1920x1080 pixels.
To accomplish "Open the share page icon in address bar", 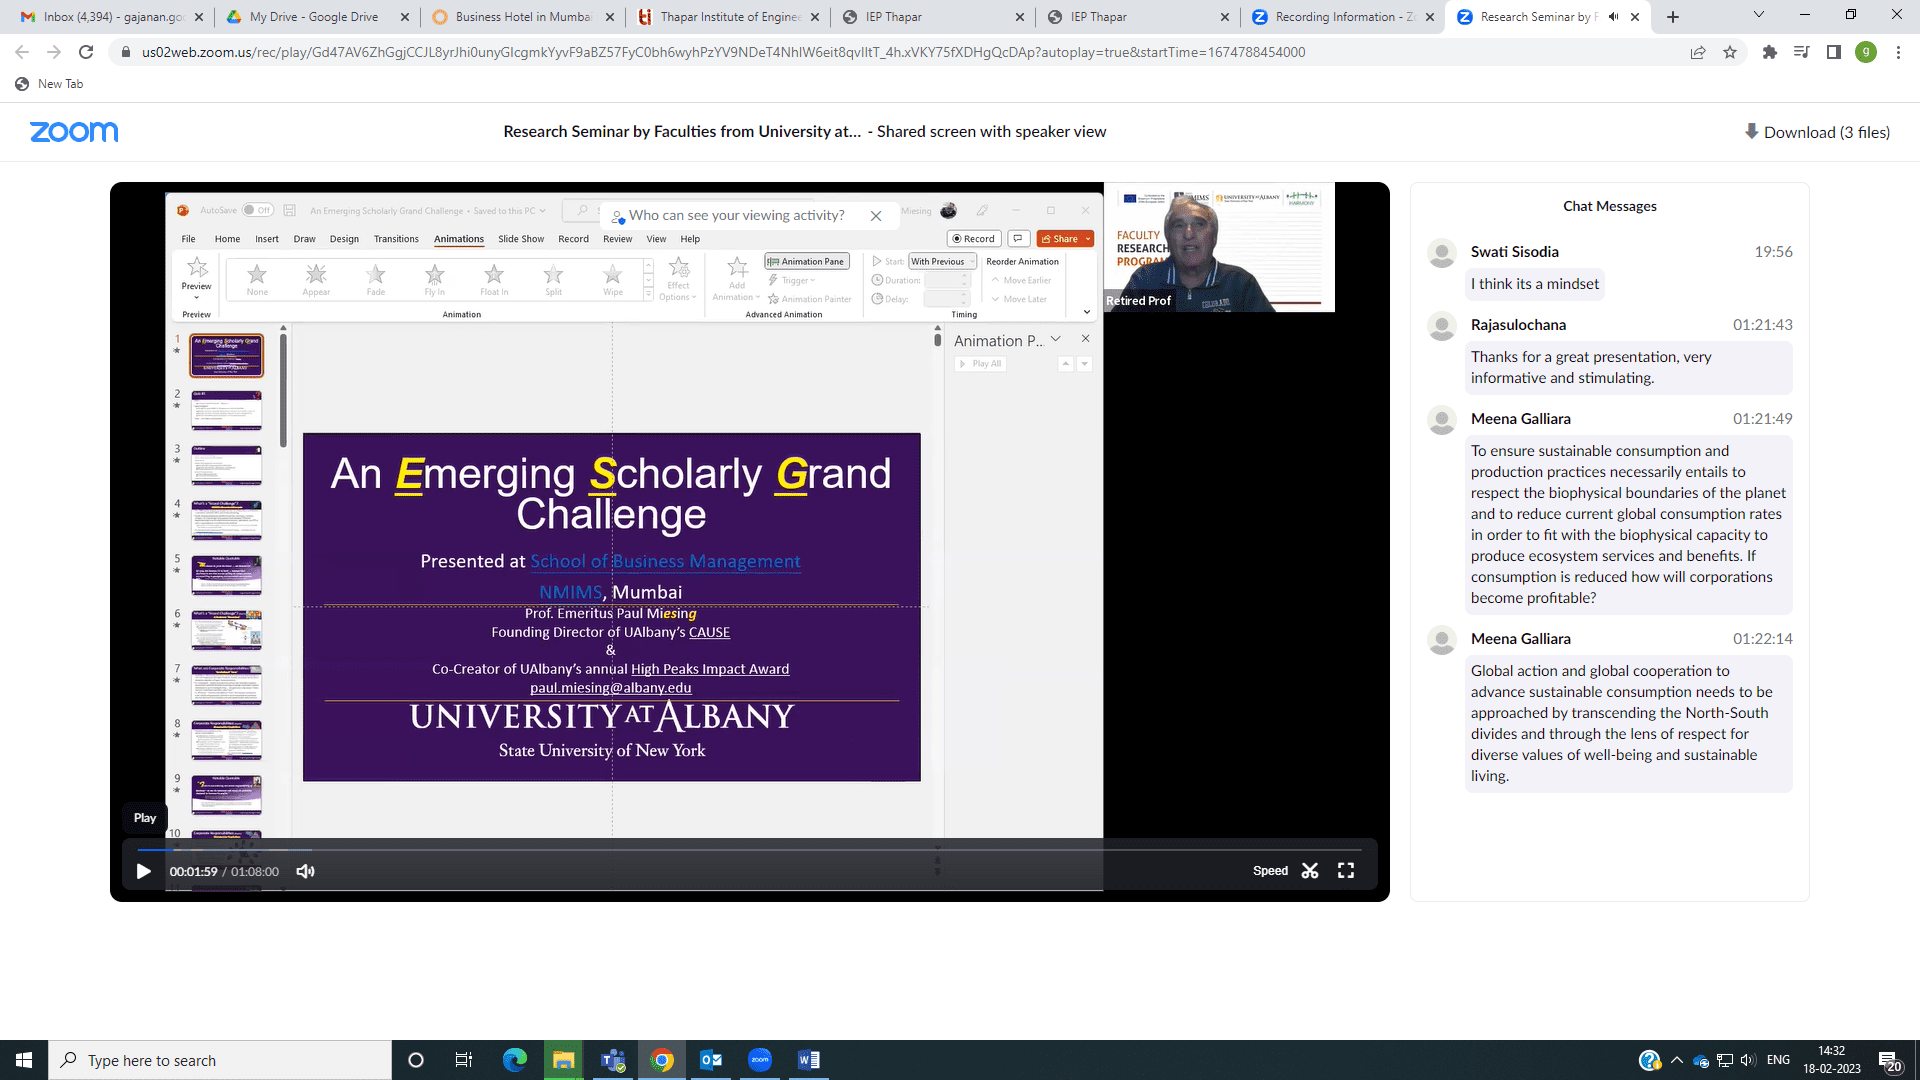I will pyautogui.click(x=1698, y=52).
